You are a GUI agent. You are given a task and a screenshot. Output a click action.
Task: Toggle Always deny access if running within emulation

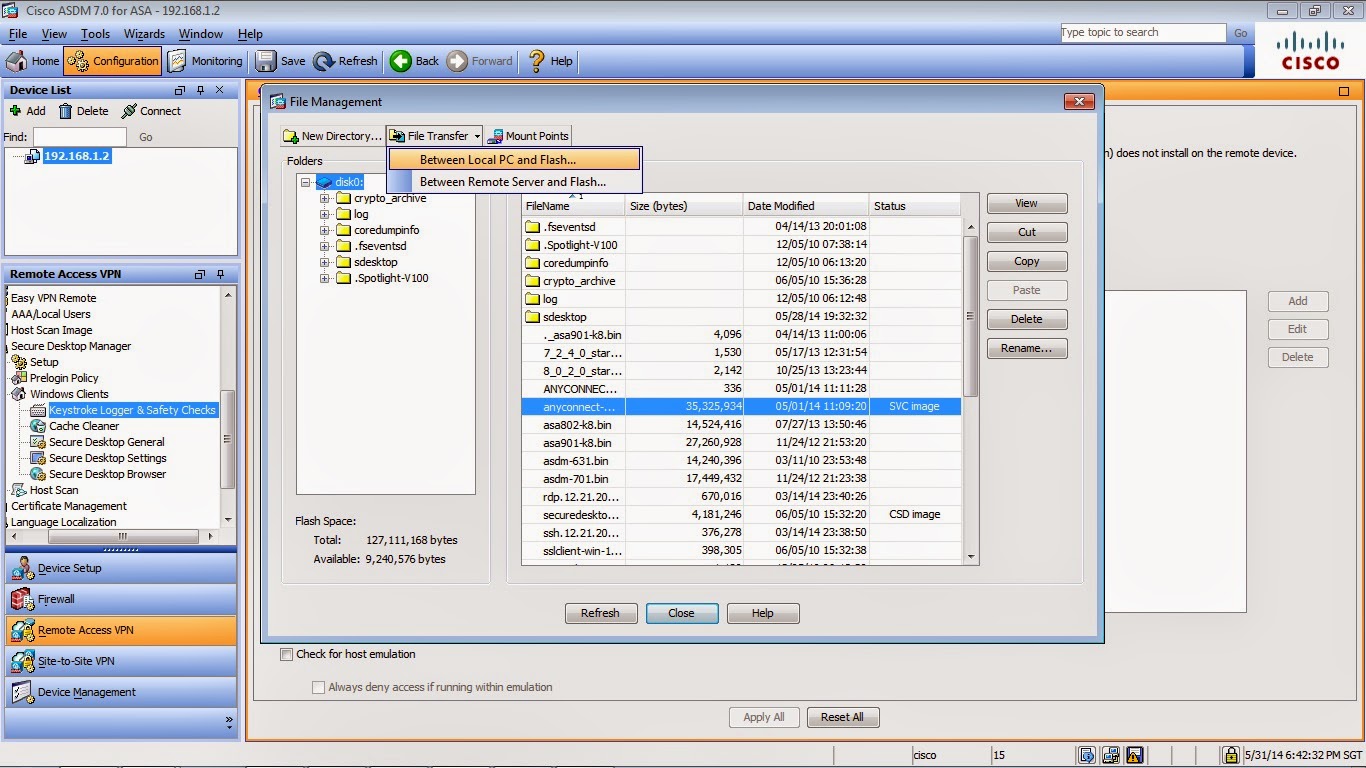click(x=318, y=687)
